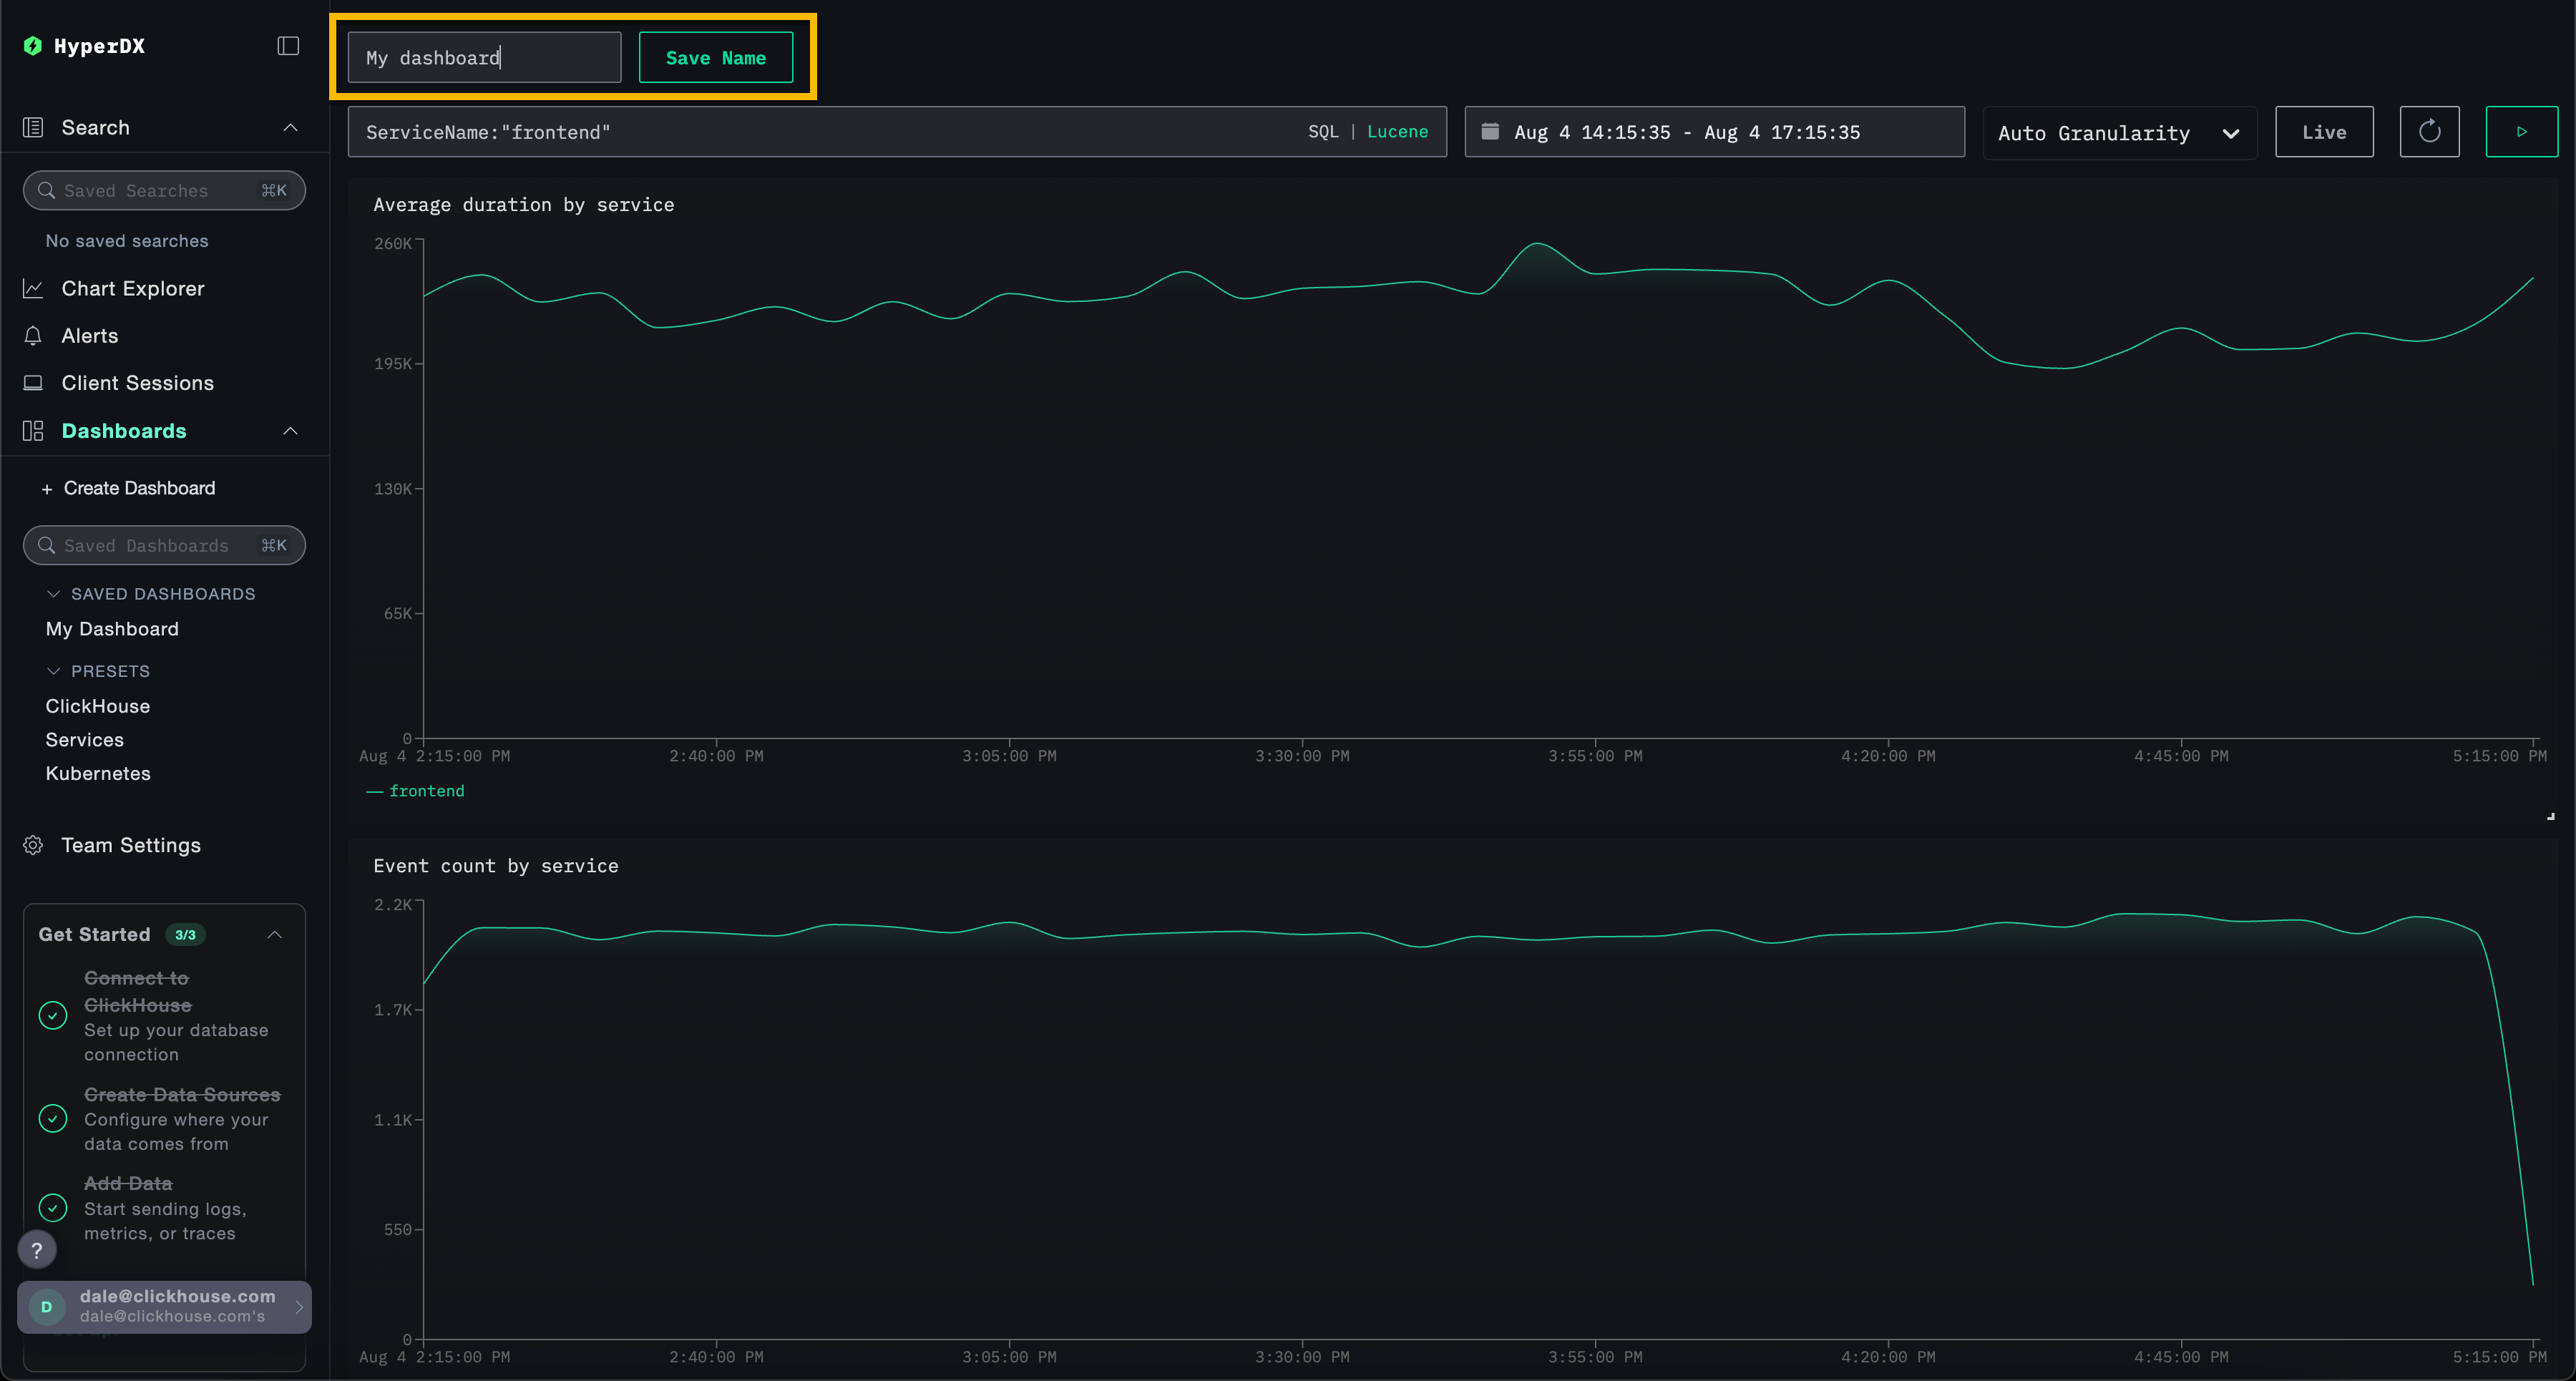The width and height of the screenshot is (2576, 1381).
Task: Open the Kubernetes preset dashboard
Action: click(98, 773)
